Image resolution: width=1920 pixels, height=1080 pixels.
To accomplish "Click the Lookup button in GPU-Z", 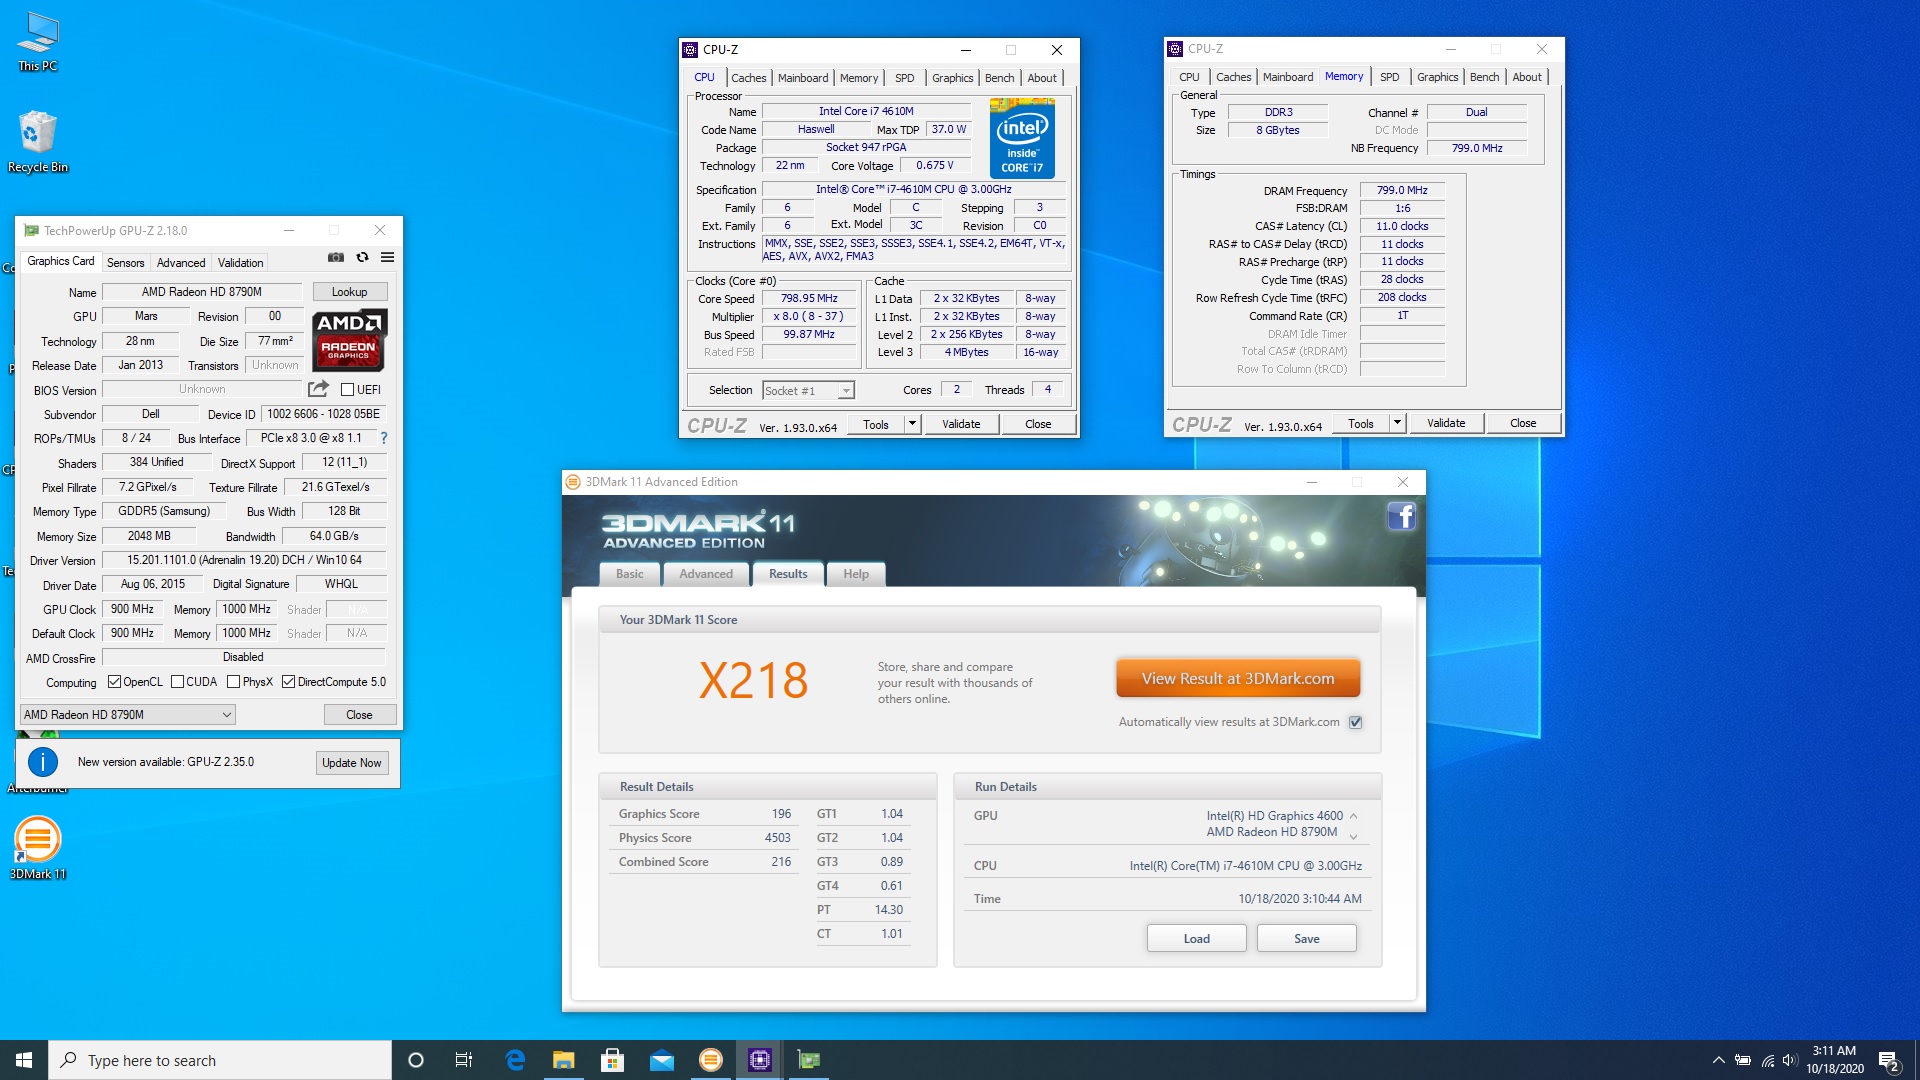I will (x=349, y=292).
